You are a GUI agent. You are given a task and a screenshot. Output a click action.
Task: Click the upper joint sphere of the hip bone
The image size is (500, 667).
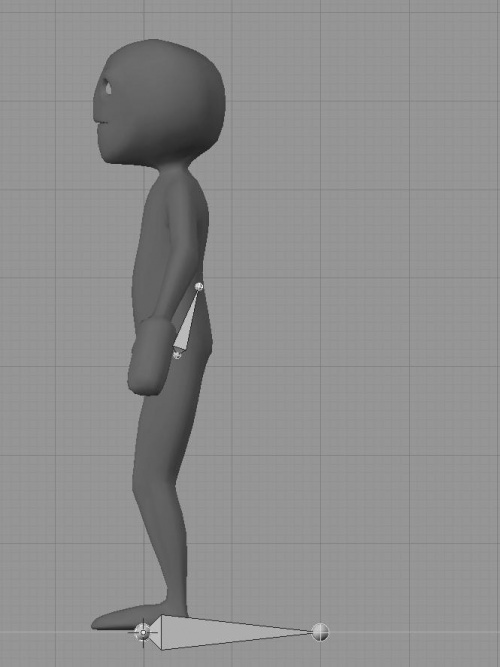point(199,287)
